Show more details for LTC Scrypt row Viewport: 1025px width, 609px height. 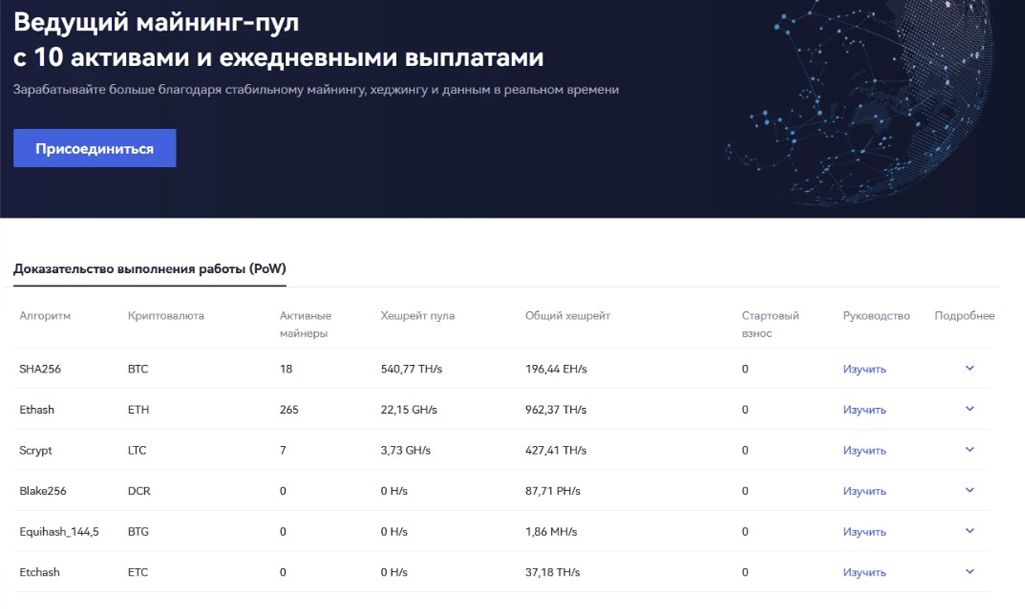pos(969,450)
